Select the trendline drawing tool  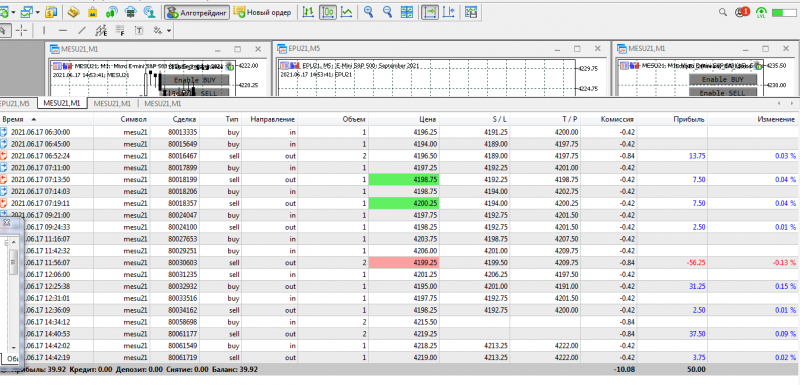pyautogui.click(x=82, y=31)
